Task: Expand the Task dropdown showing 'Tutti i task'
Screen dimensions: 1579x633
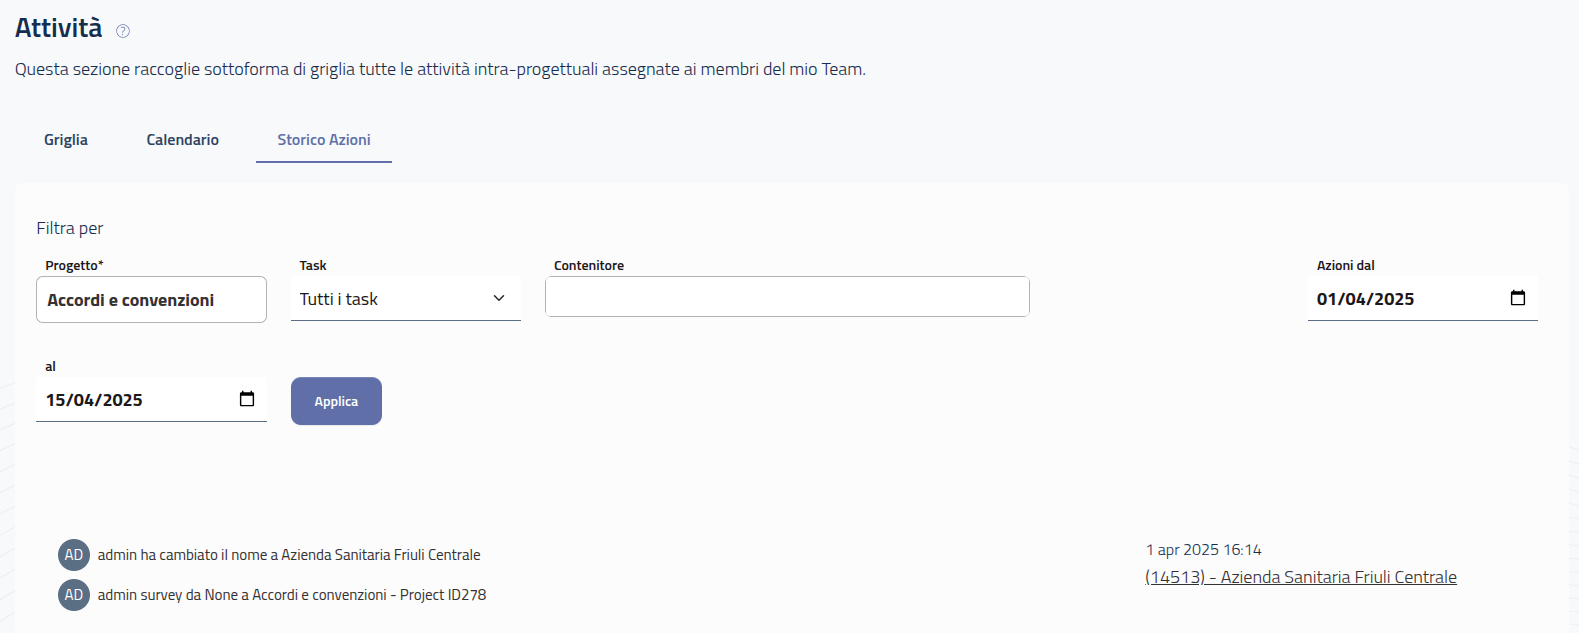Action: pos(405,299)
